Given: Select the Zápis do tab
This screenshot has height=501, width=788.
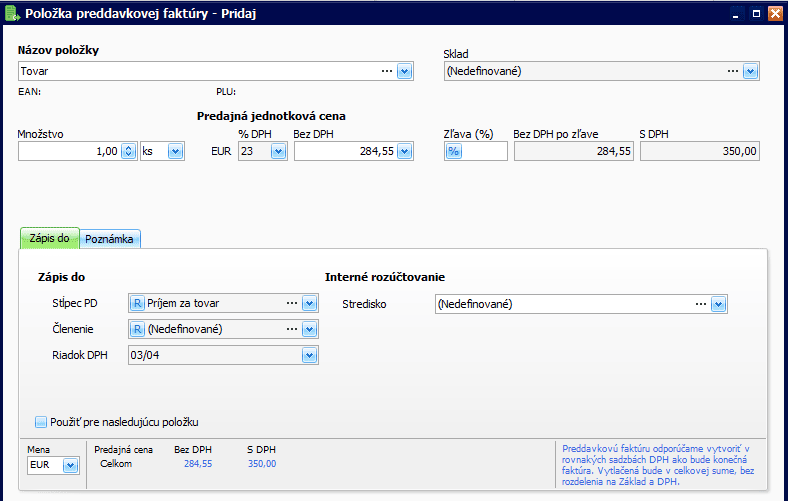Looking at the screenshot, I should [49, 239].
